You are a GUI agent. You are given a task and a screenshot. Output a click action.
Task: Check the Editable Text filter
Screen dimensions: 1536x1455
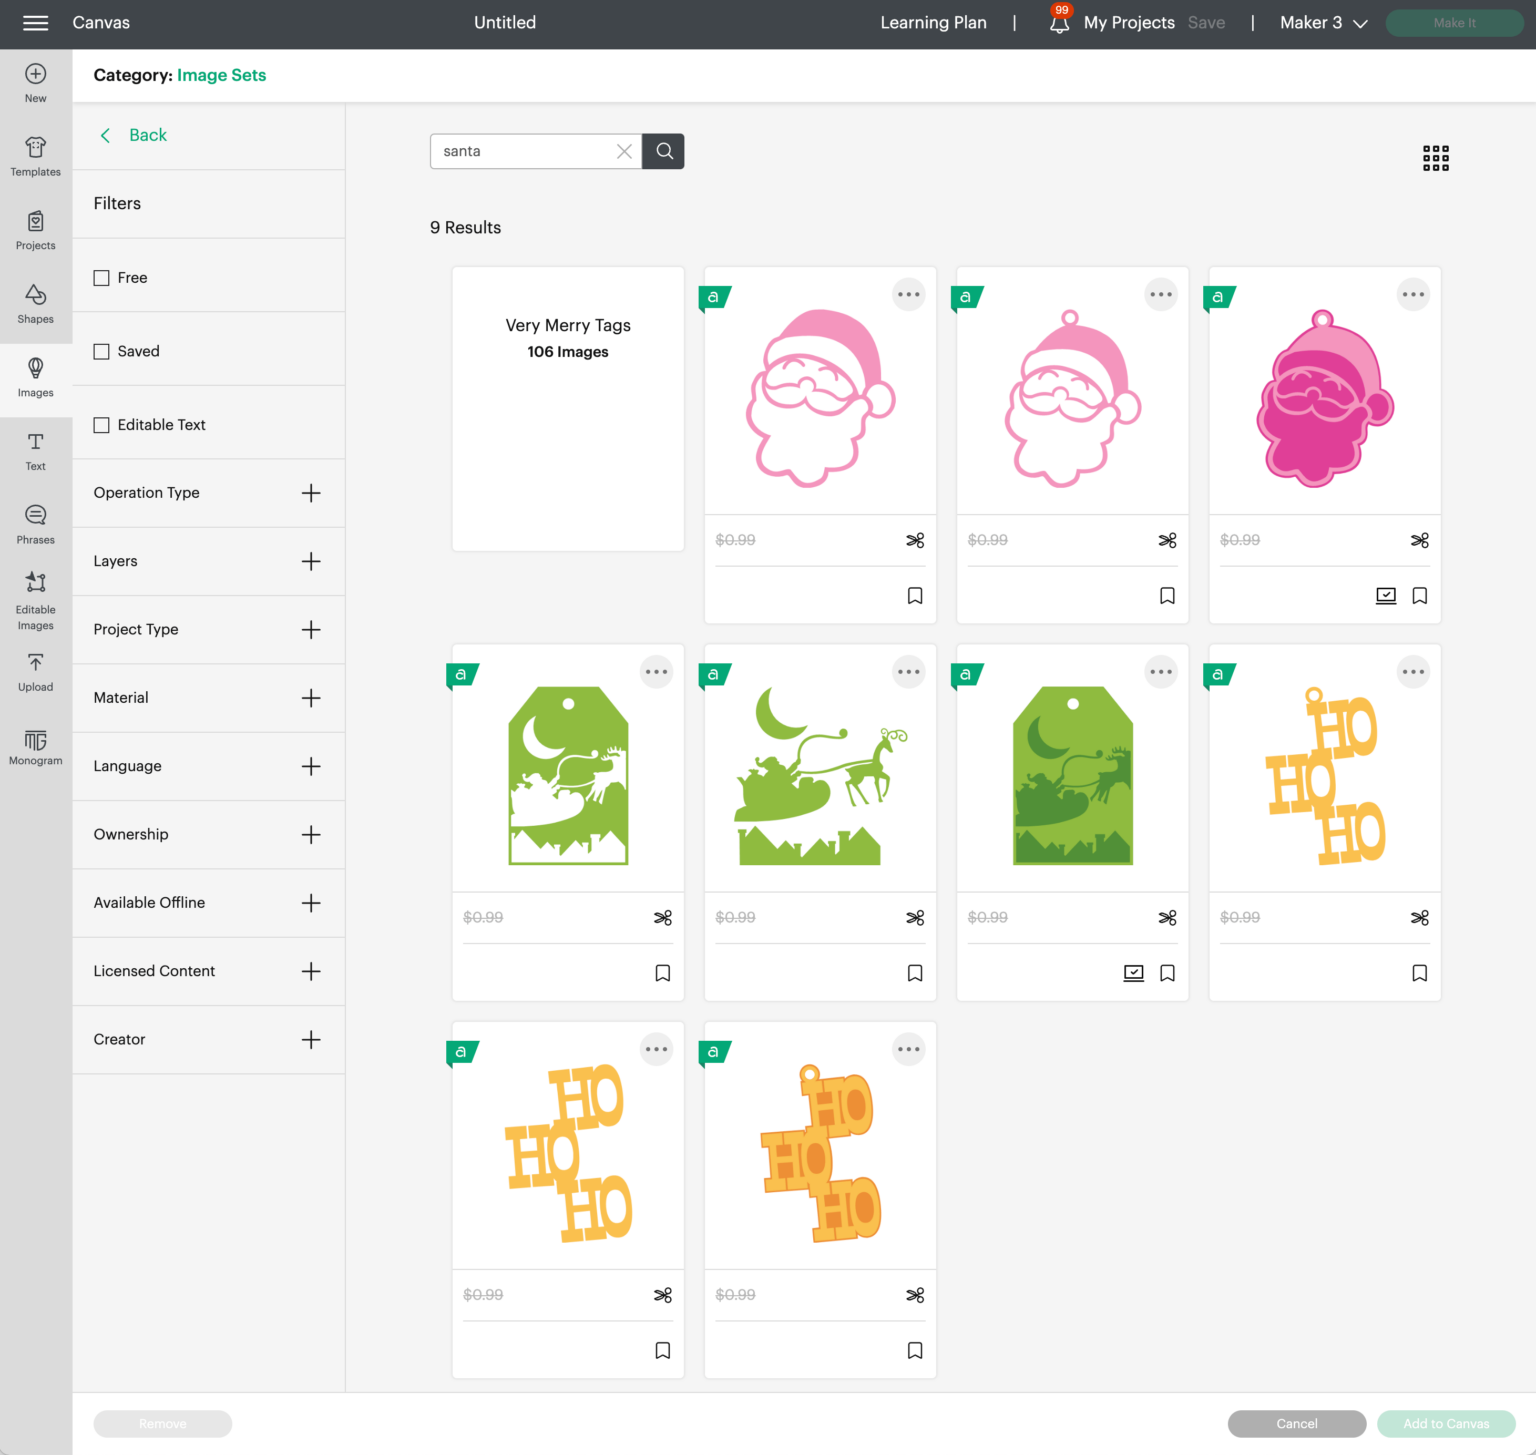(x=102, y=425)
